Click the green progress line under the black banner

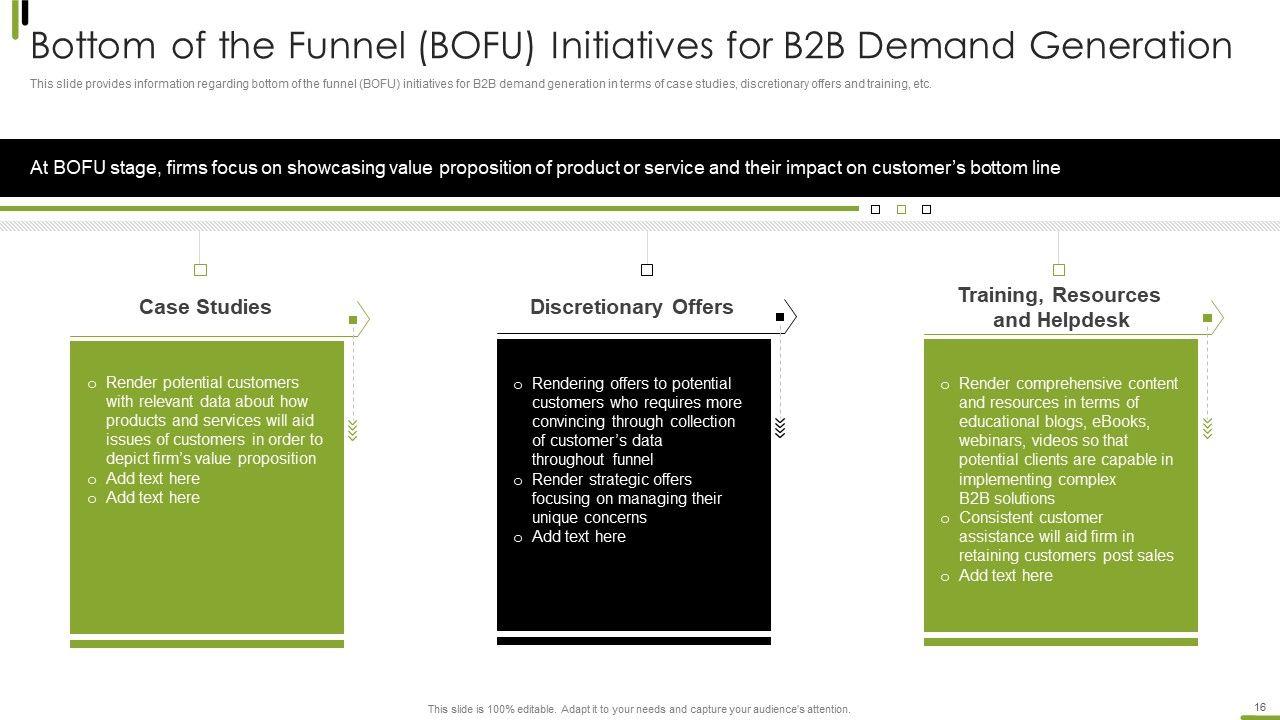click(430, 208)
